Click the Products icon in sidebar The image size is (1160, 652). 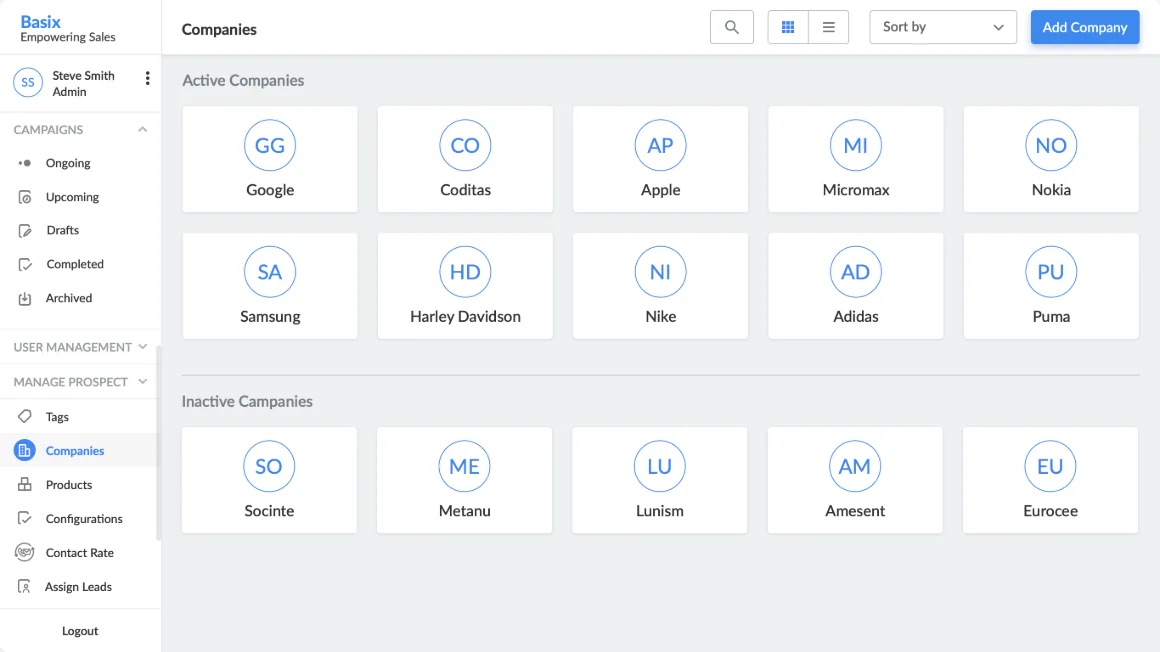[25, 485]
